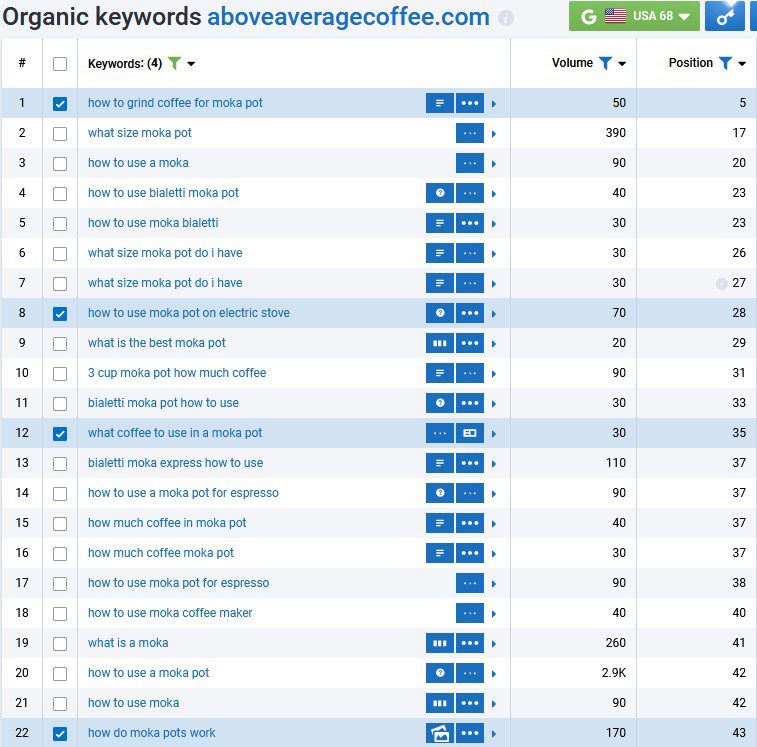The height and width of the screenshot is (747, 757).
Task: Click the info icon beside aboveaveragecoffee.com title
Action: [x=505, y=18]
